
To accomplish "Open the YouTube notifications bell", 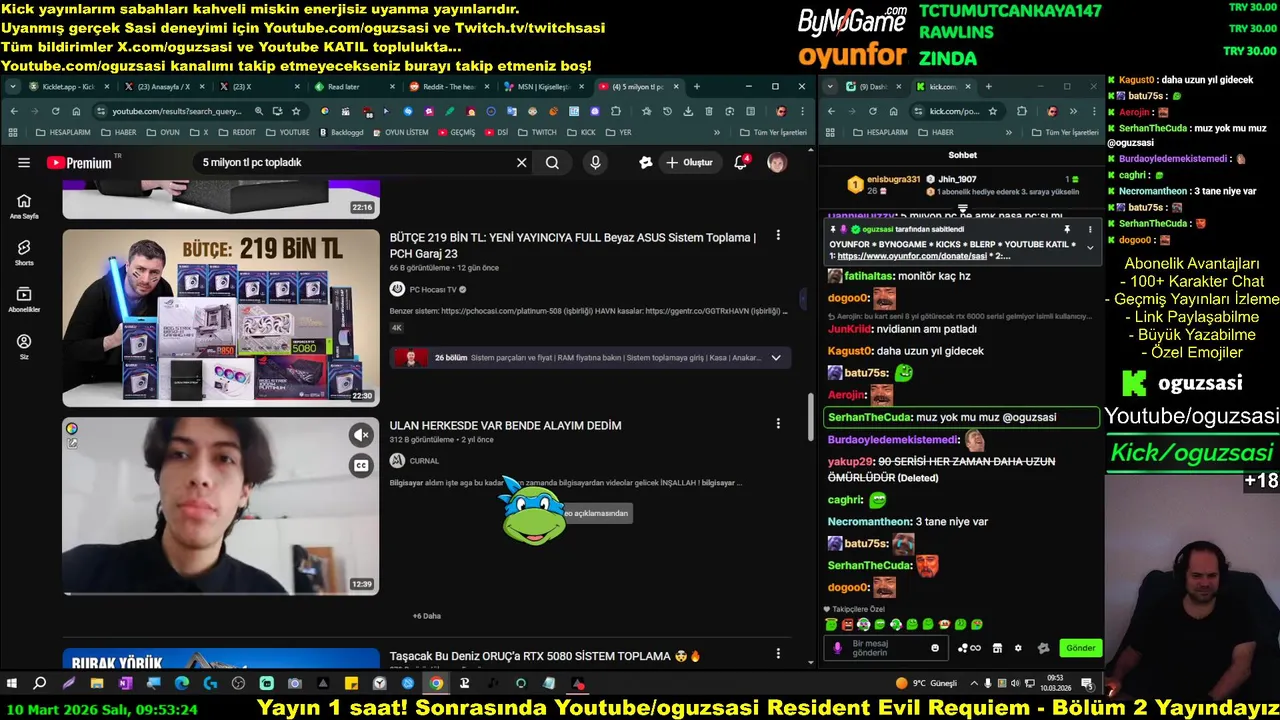I will pyautogui.click(x=741, y=162).
